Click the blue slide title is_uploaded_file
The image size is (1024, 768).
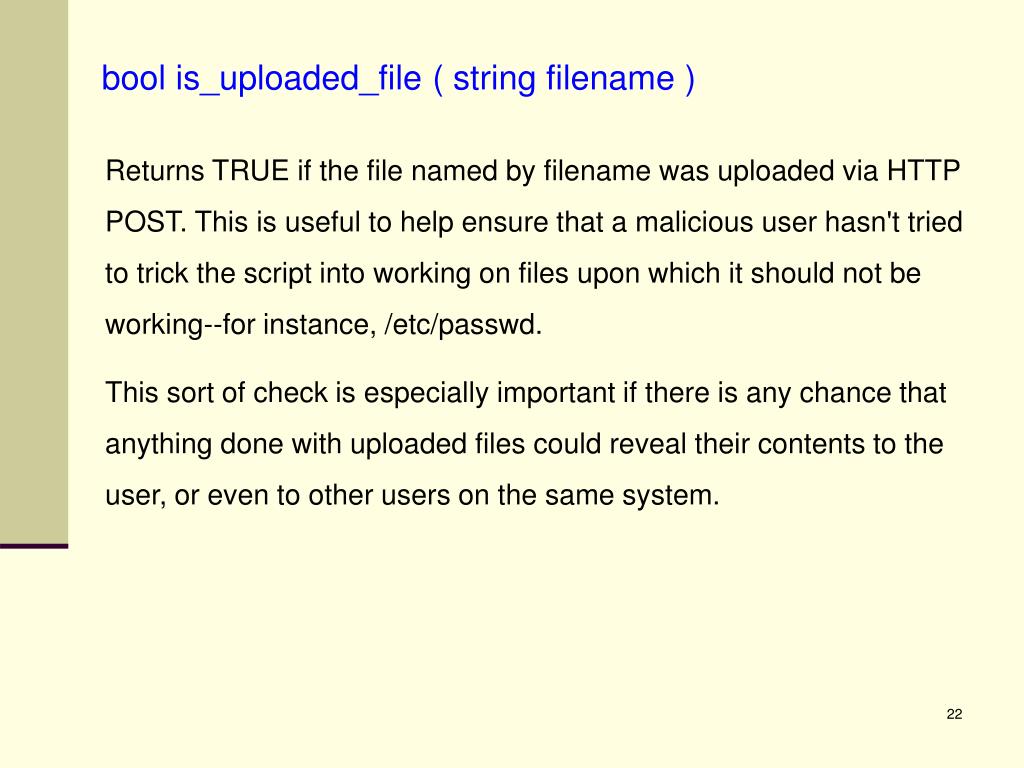398,80
